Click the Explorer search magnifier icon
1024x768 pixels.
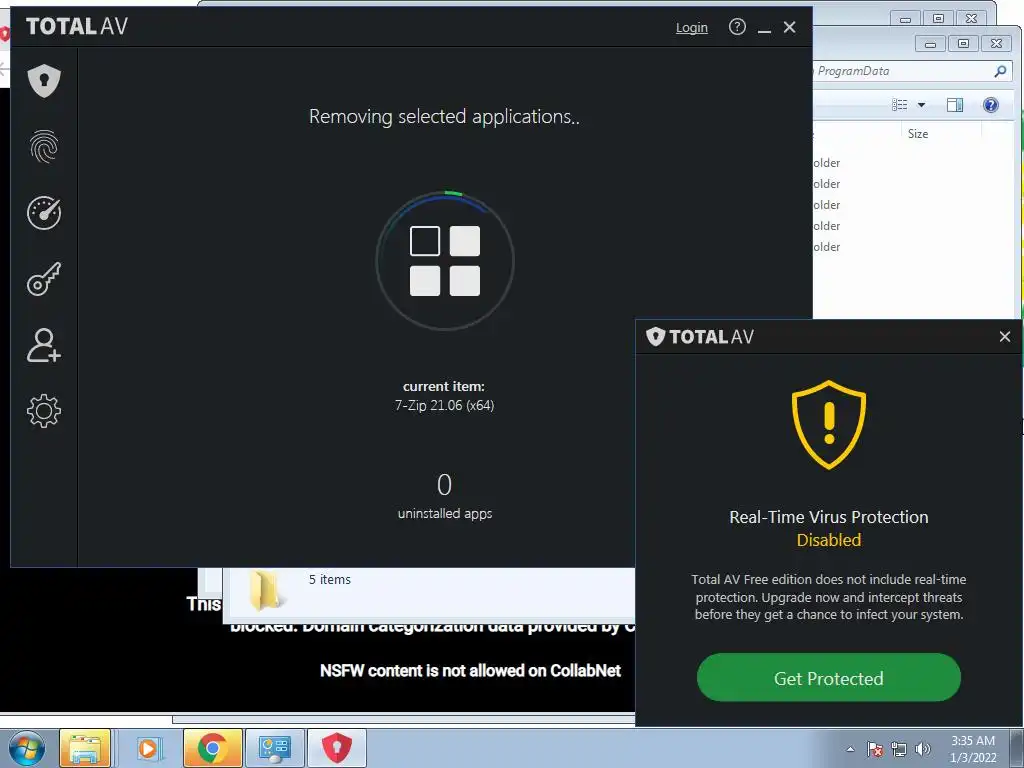(x=1000, y=71)
